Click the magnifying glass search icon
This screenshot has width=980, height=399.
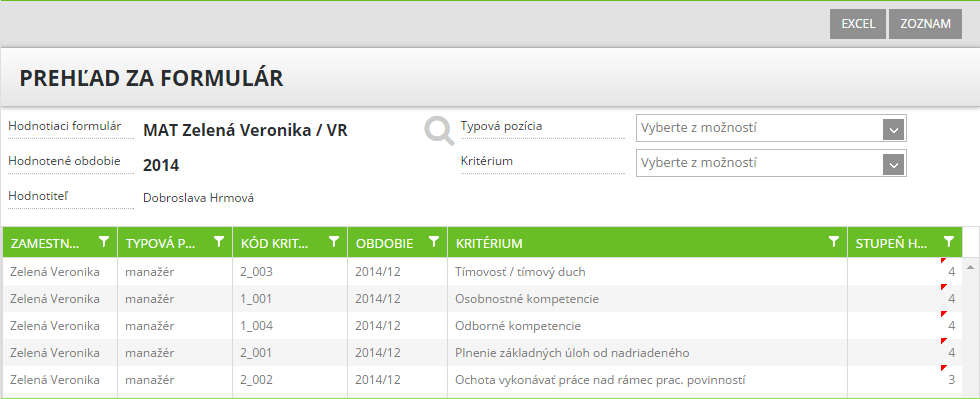[439, 131]
